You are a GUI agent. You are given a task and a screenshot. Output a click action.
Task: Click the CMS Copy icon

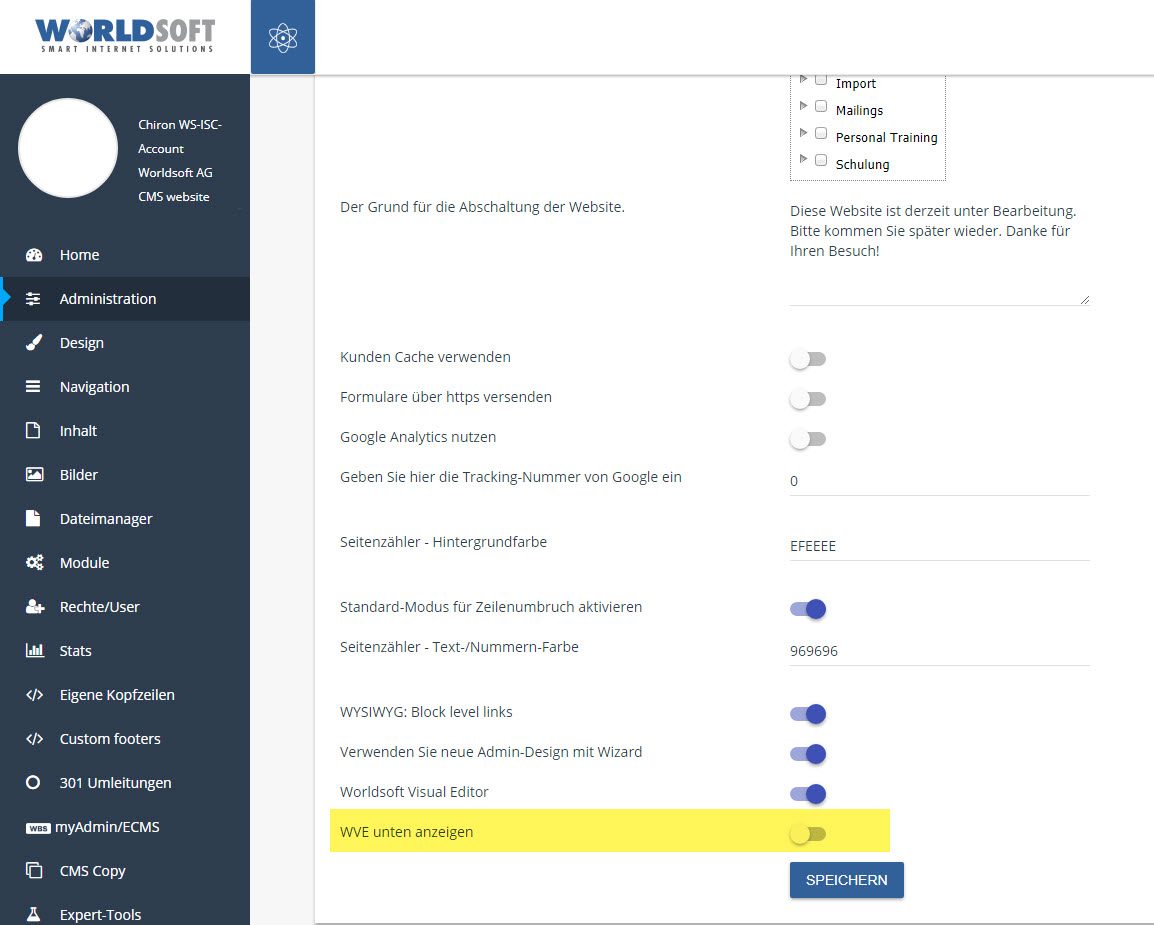[x=34, y=871]
